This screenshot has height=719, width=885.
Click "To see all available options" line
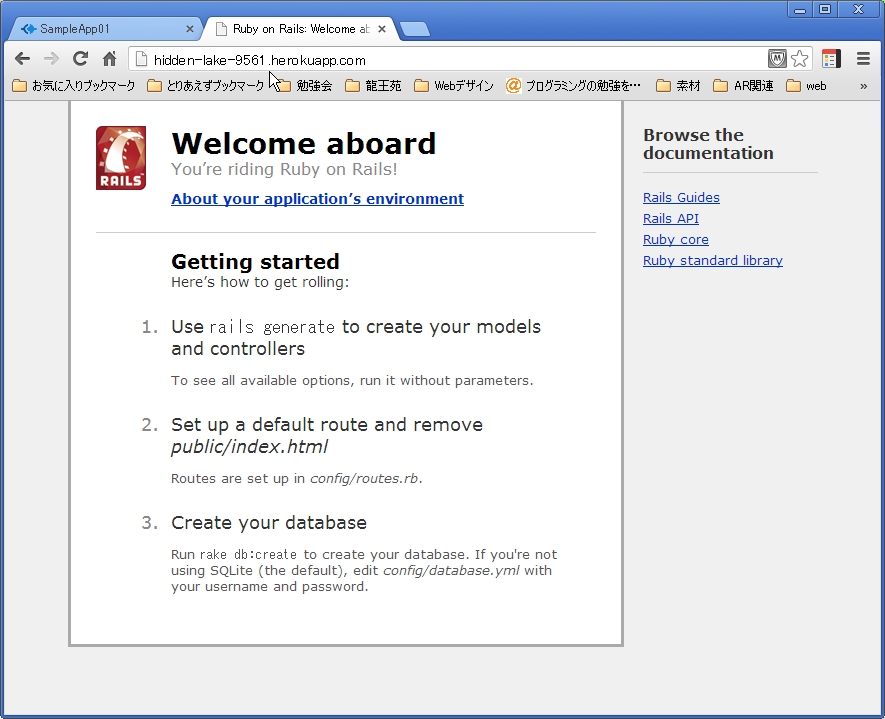[352, 380]
